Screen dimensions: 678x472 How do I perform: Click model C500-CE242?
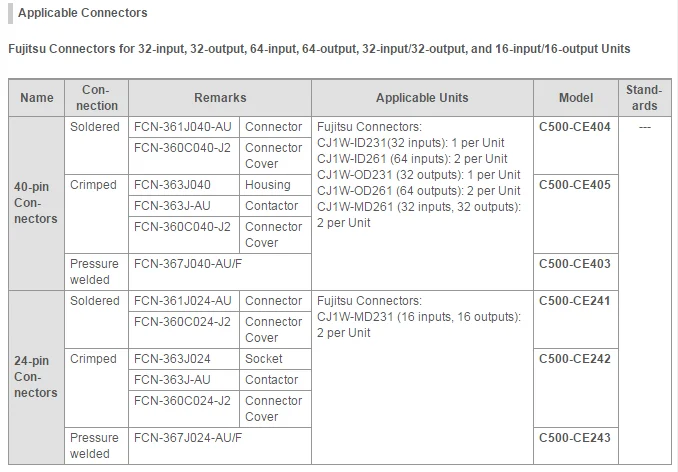[574, 359]
